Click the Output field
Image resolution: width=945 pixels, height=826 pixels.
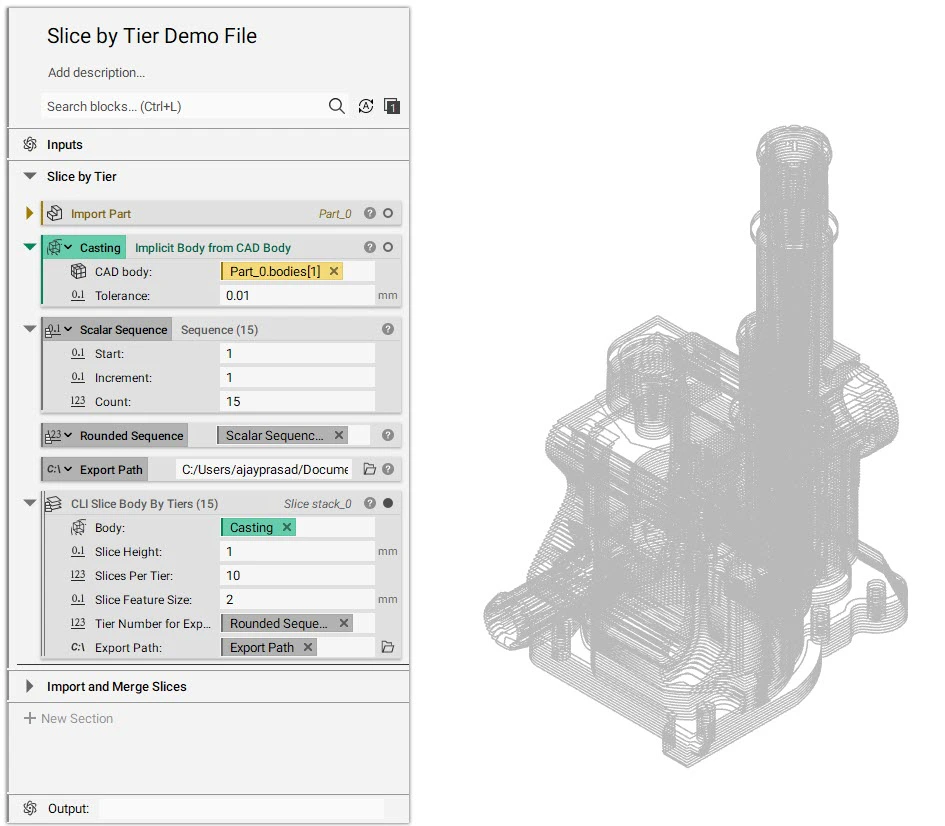pyautogui.click(x=241, y=808)
